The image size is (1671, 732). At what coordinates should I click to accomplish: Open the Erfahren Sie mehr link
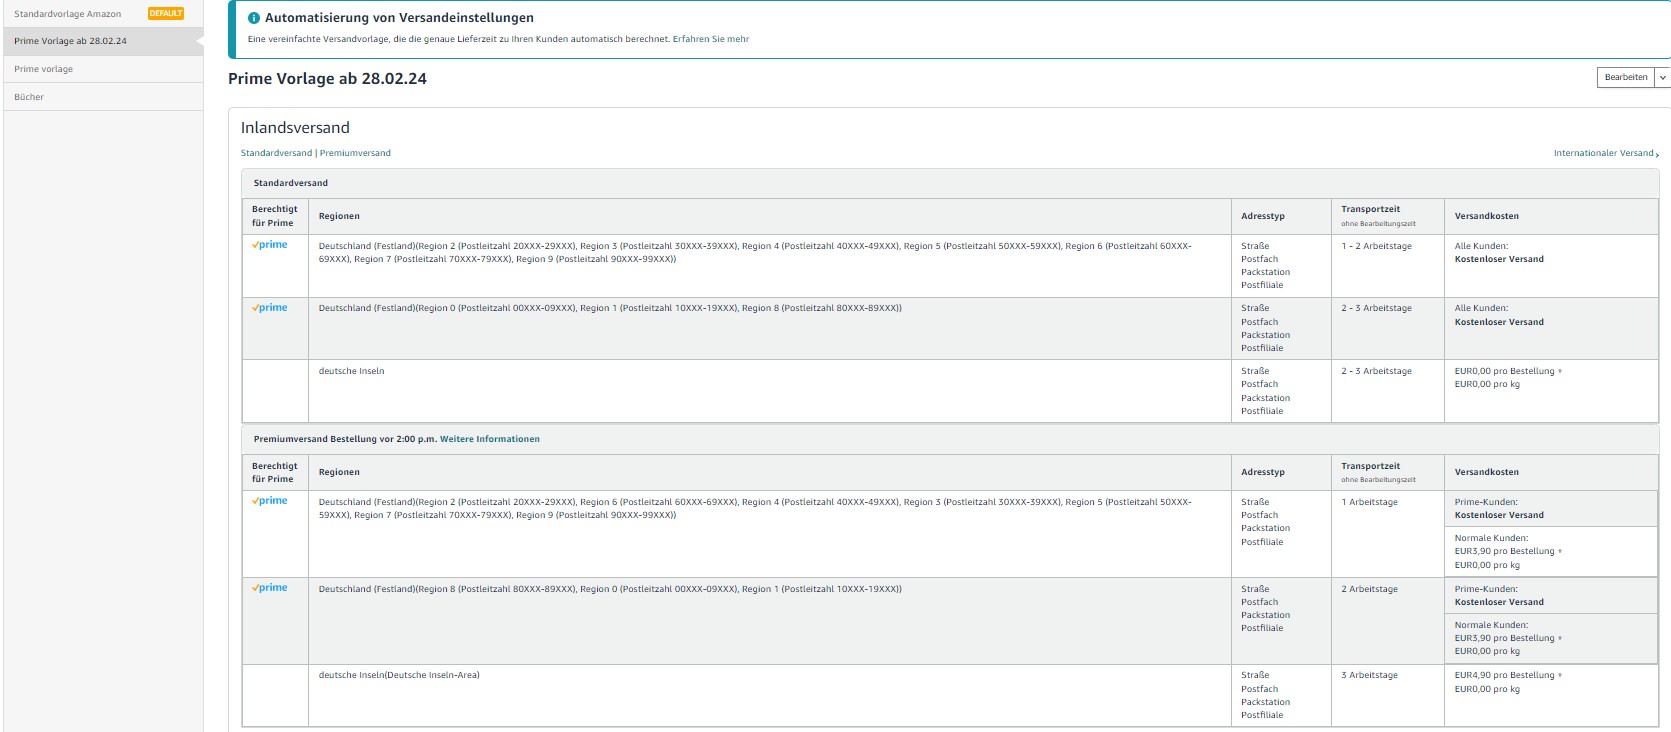click(711, 39)
